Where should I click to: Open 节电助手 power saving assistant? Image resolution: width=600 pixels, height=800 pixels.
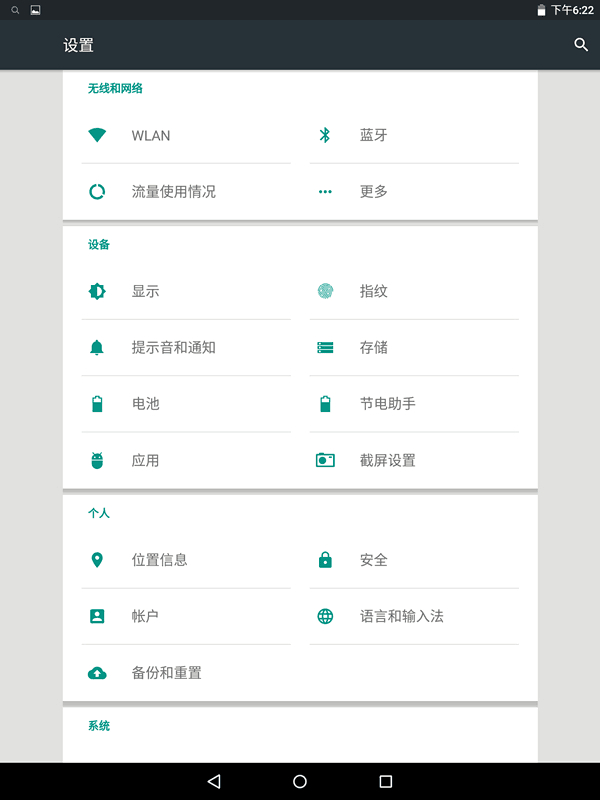click(x=388, y=404)
